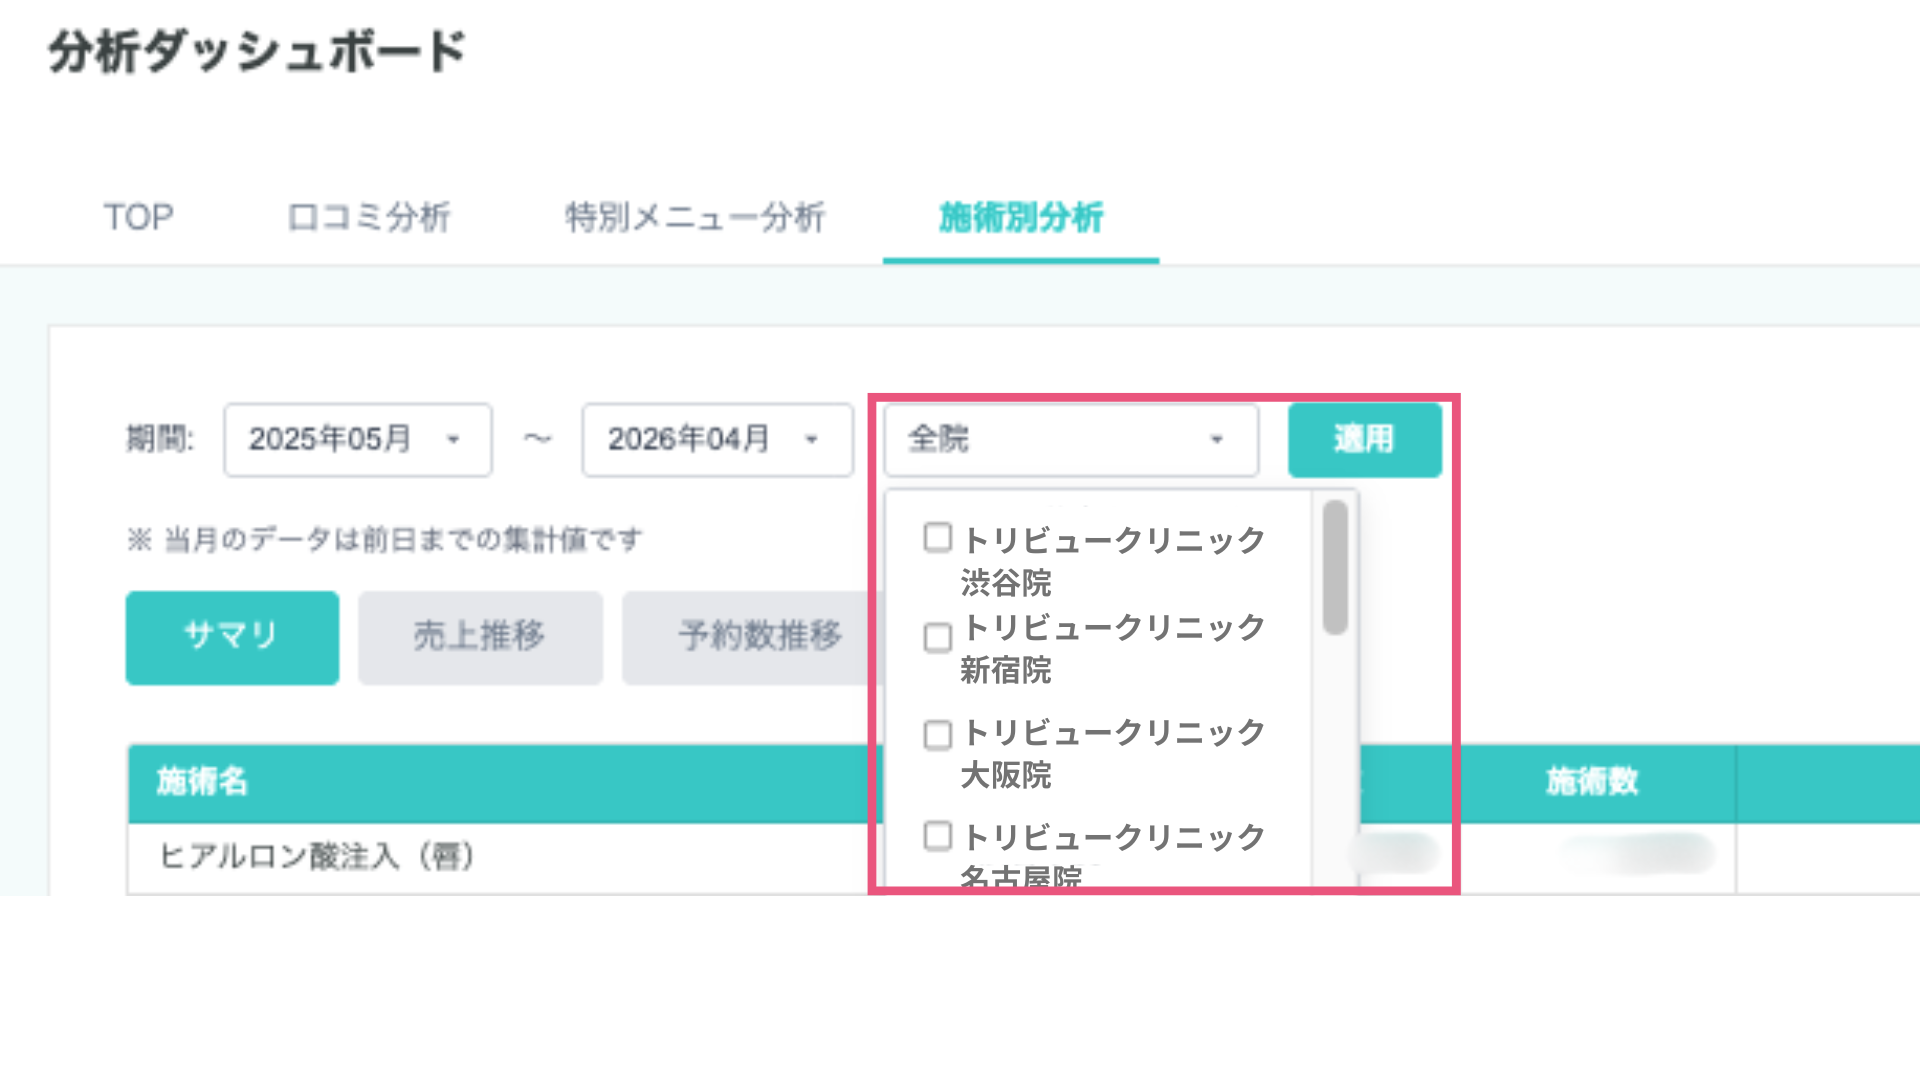The width and height of the screenshot is (1920, 1080).
Task: Show the 売上推移 view
Action: 480,637
